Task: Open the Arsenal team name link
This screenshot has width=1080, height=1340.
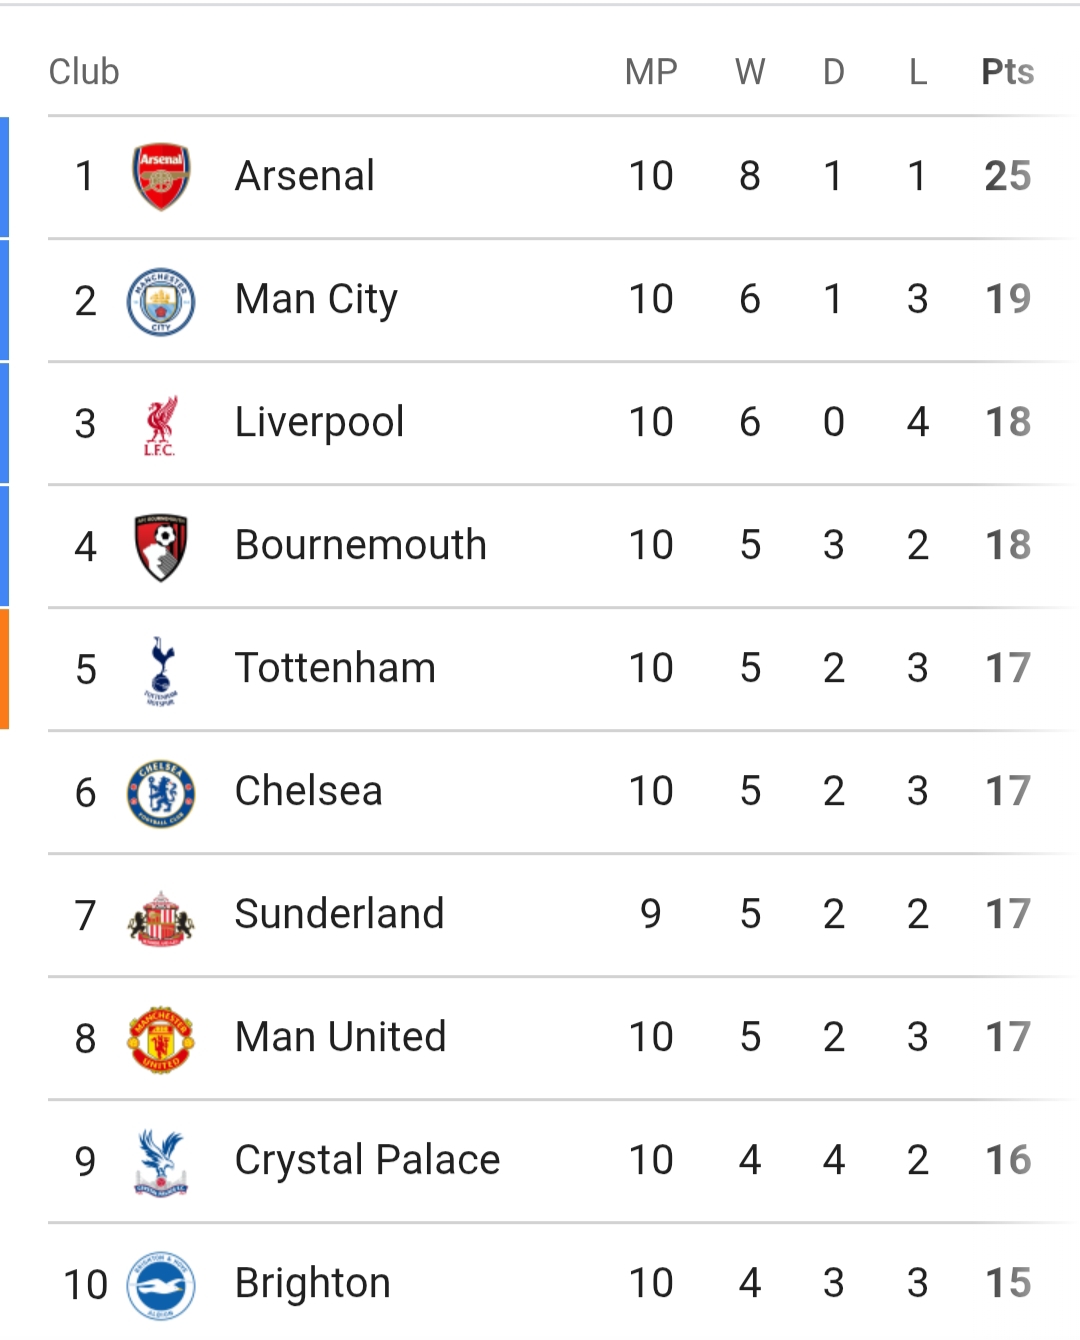Action: (x=305, y=176)
